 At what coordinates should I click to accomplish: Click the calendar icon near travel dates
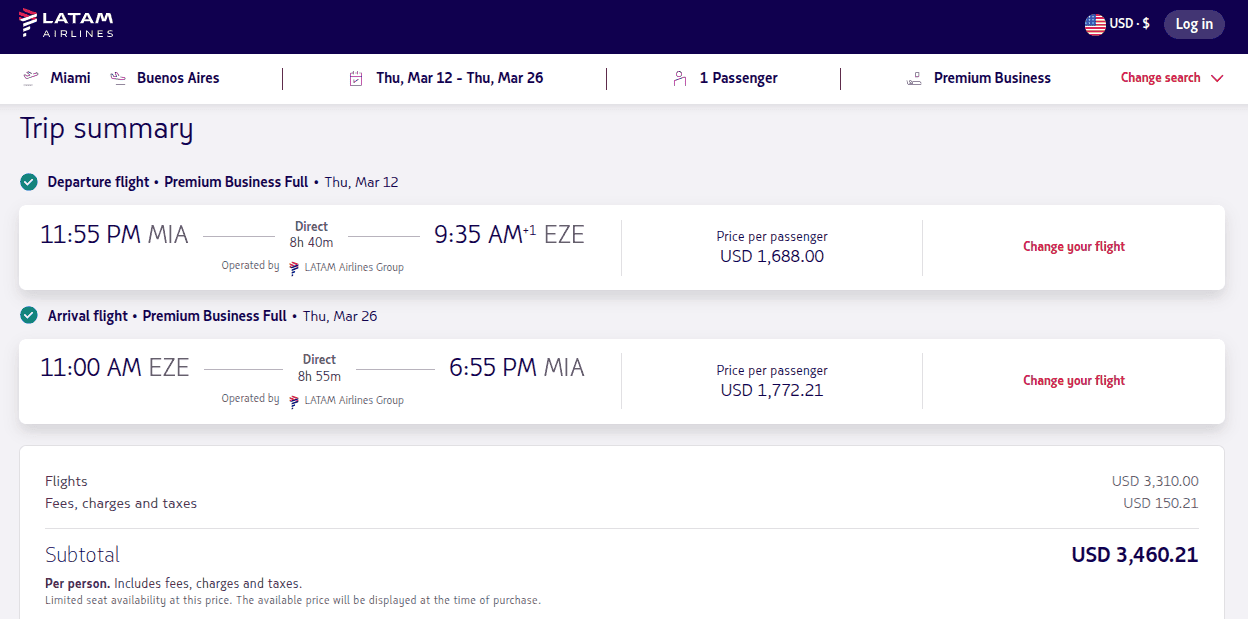(356, 77)
